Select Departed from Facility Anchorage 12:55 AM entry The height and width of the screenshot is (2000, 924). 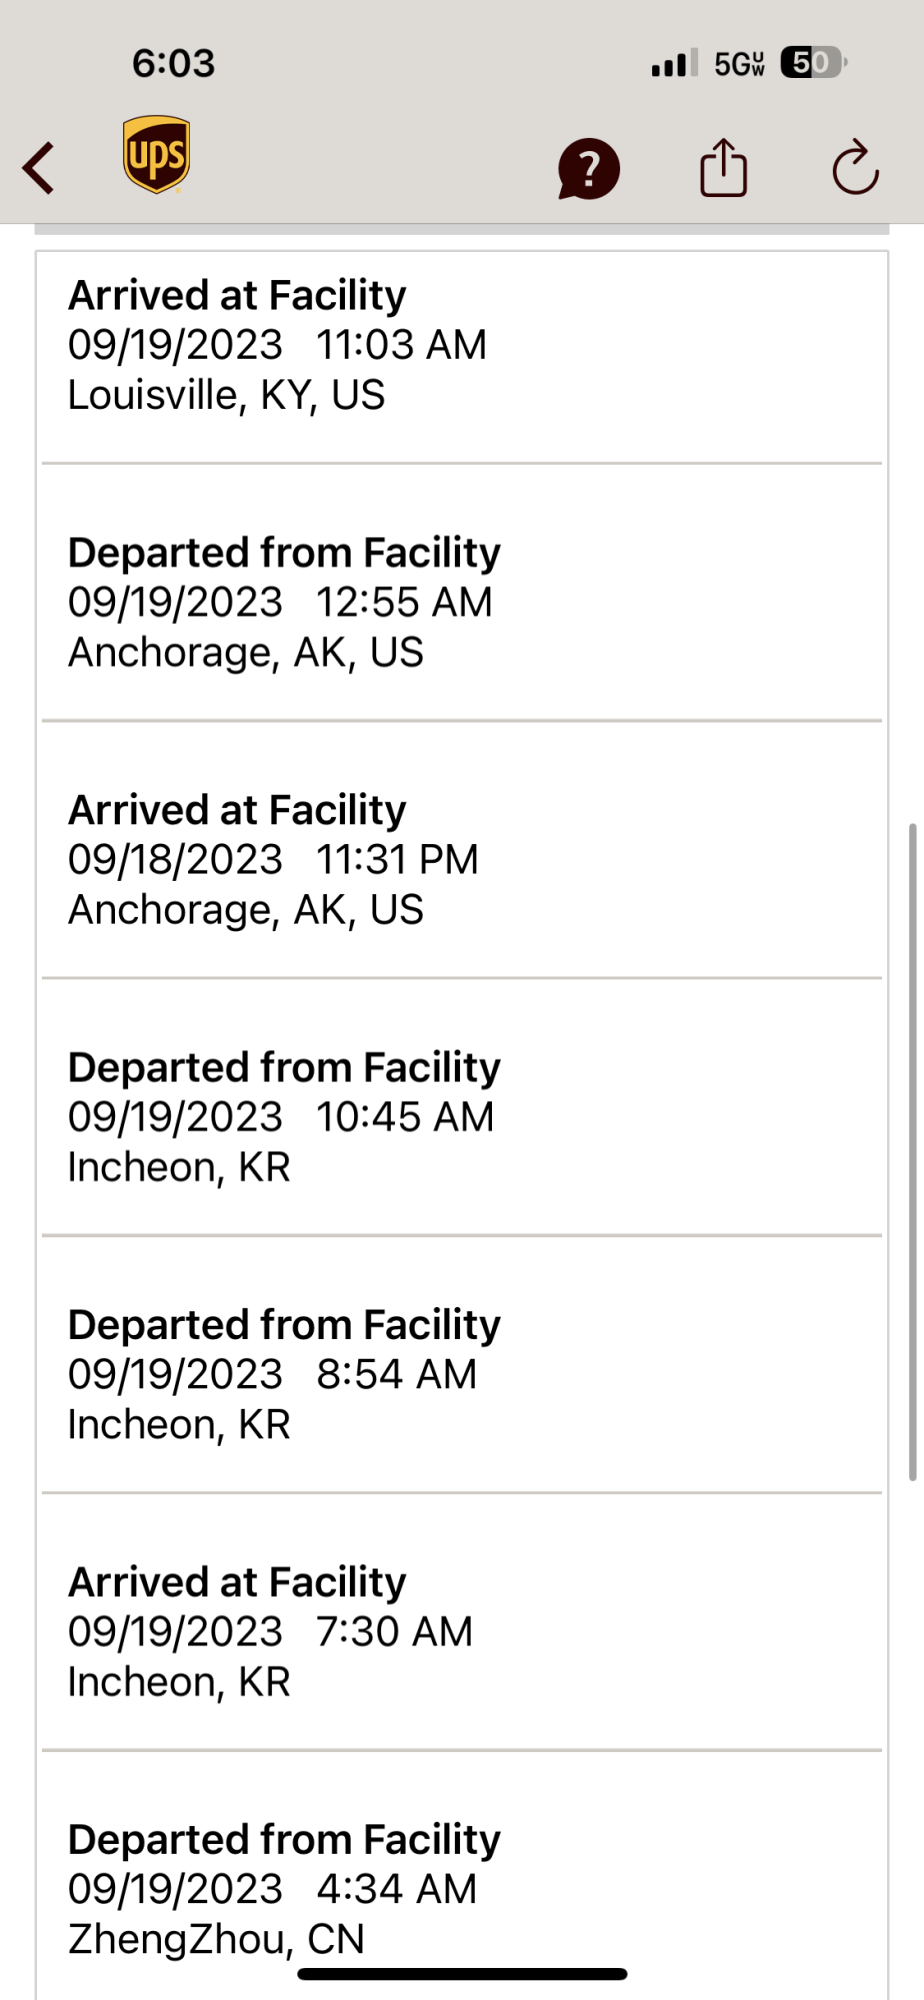coord(461,602)
